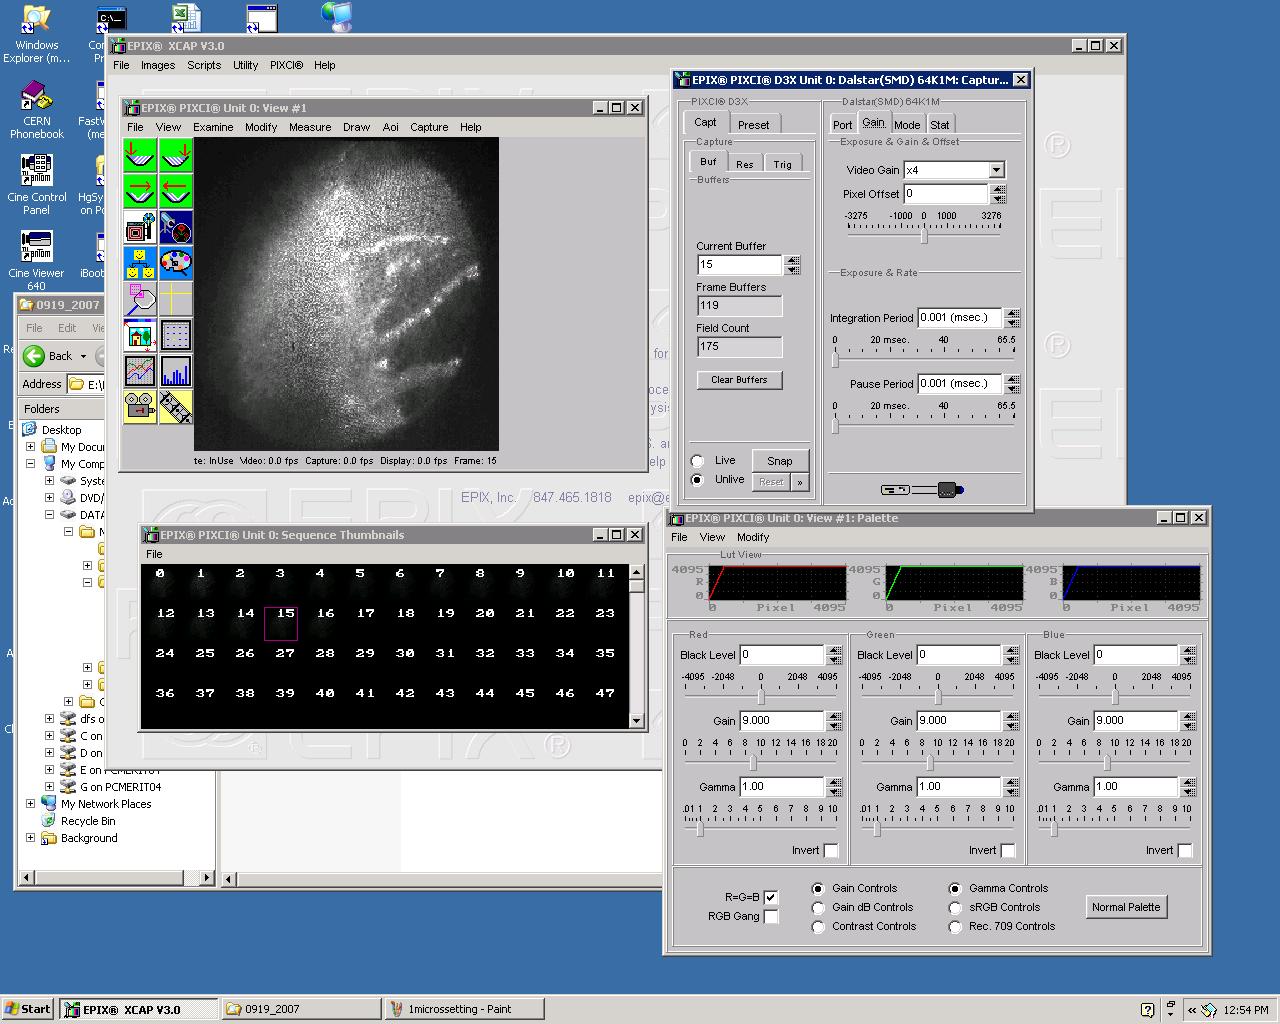Screen dimensions: 1280x1024
Task: Switch to 1microssetting - Paint taskbar button
Action: click(x=465, y=1009)
